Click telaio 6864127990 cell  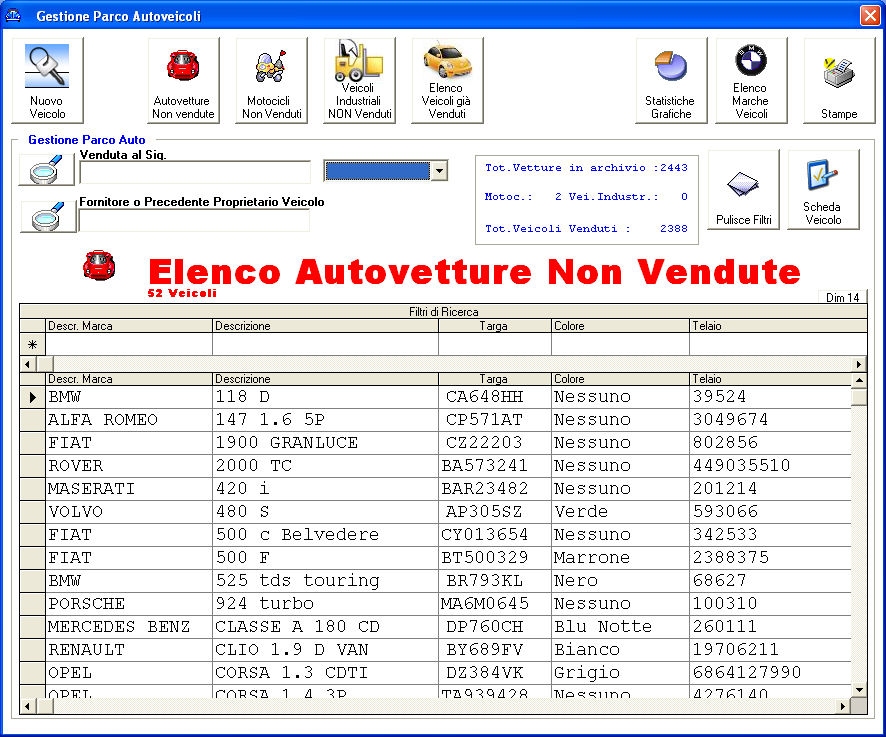[x=770, y=673]
